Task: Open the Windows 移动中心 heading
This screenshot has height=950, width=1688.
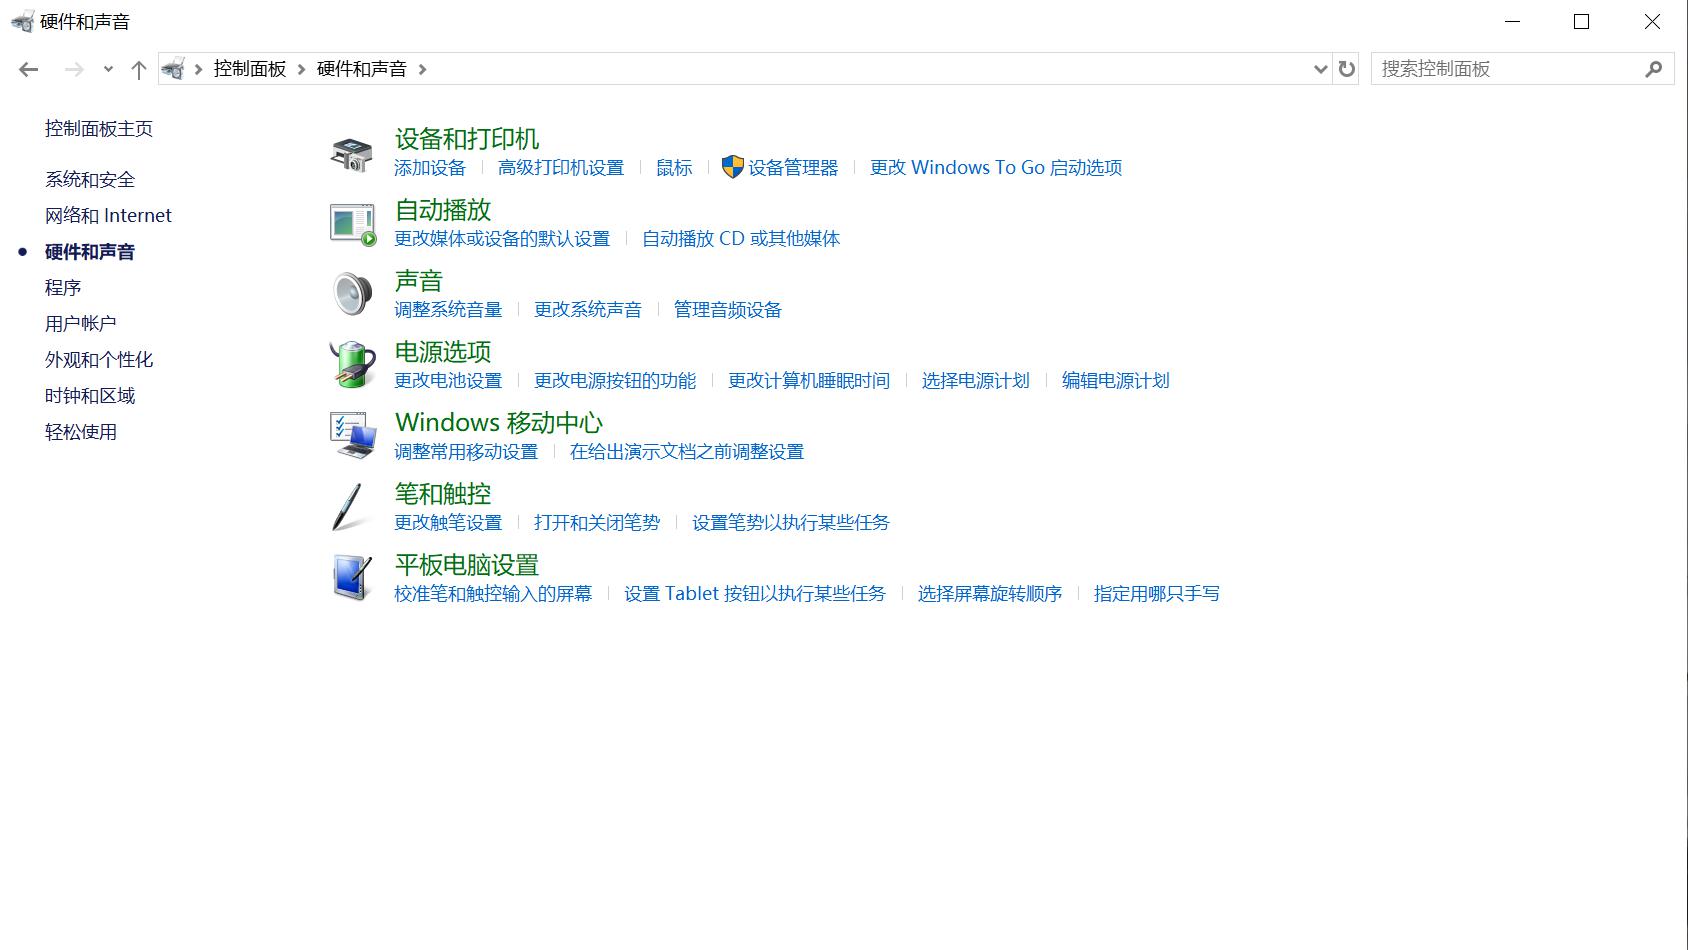Action: point(499,423)
